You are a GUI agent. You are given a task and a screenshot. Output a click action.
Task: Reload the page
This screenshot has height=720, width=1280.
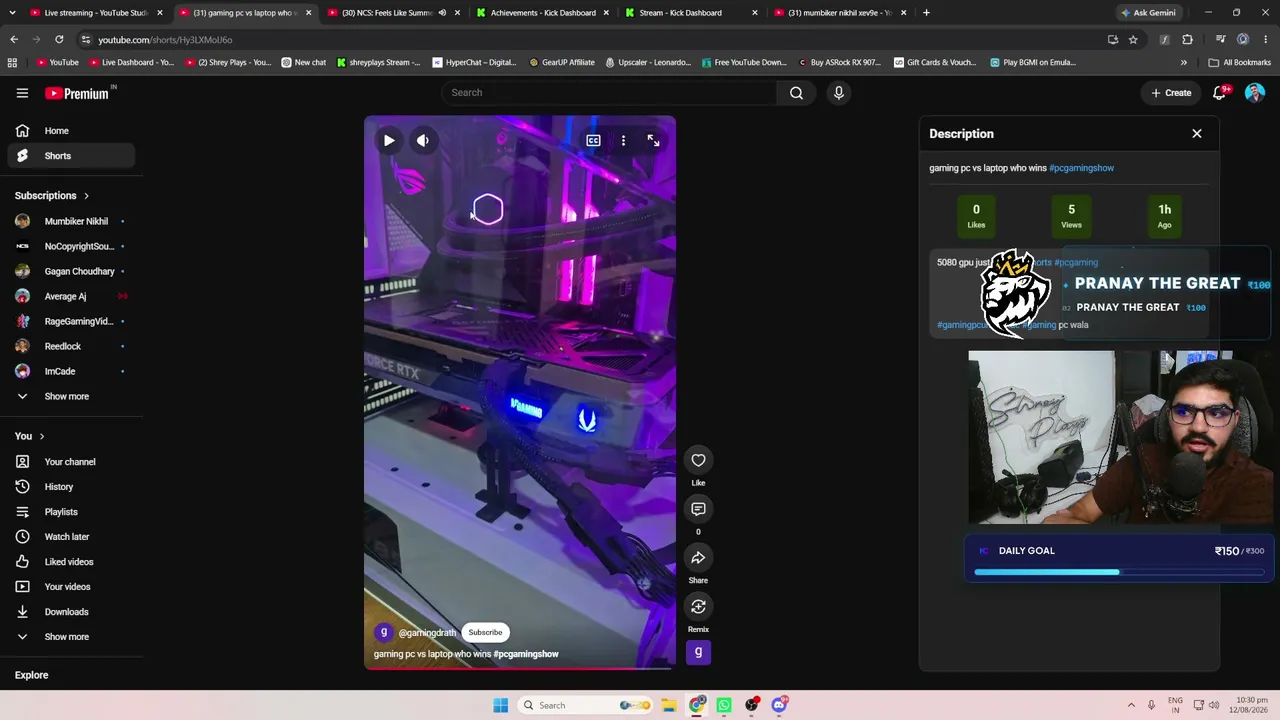click(59, 40)
